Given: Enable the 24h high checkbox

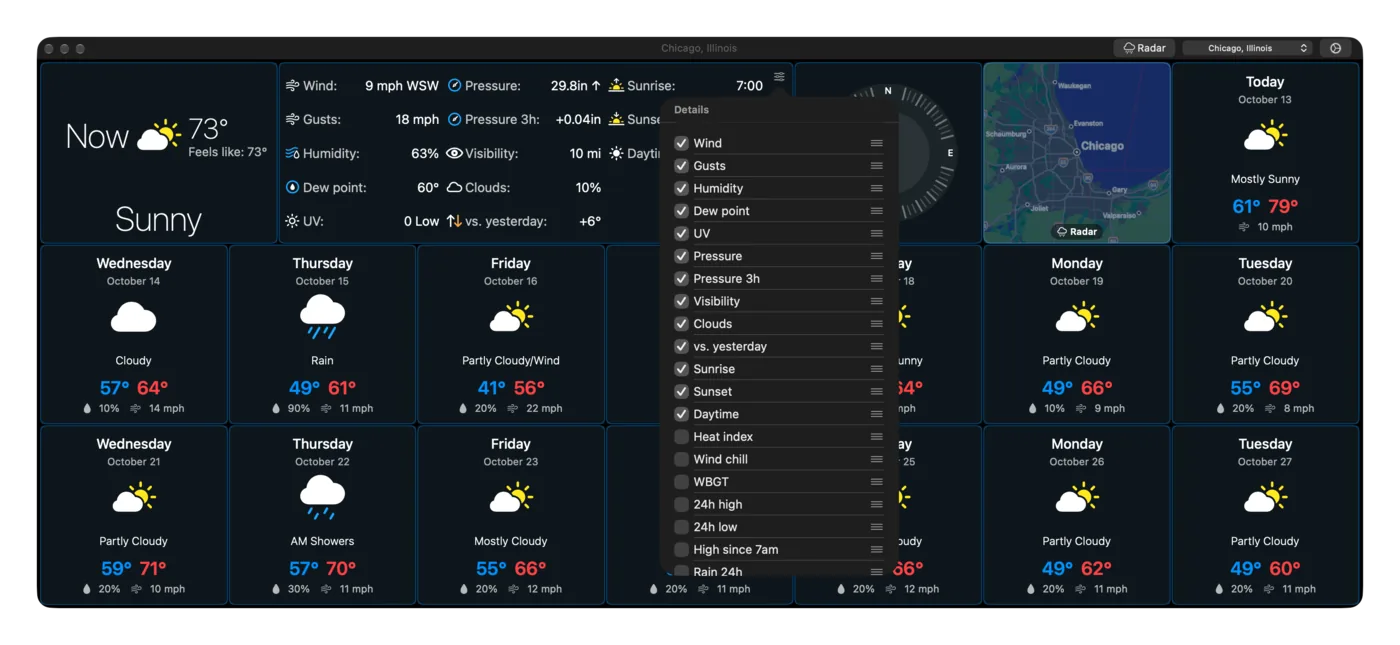Looking at the screenshot, I should [x=681, y=505].
